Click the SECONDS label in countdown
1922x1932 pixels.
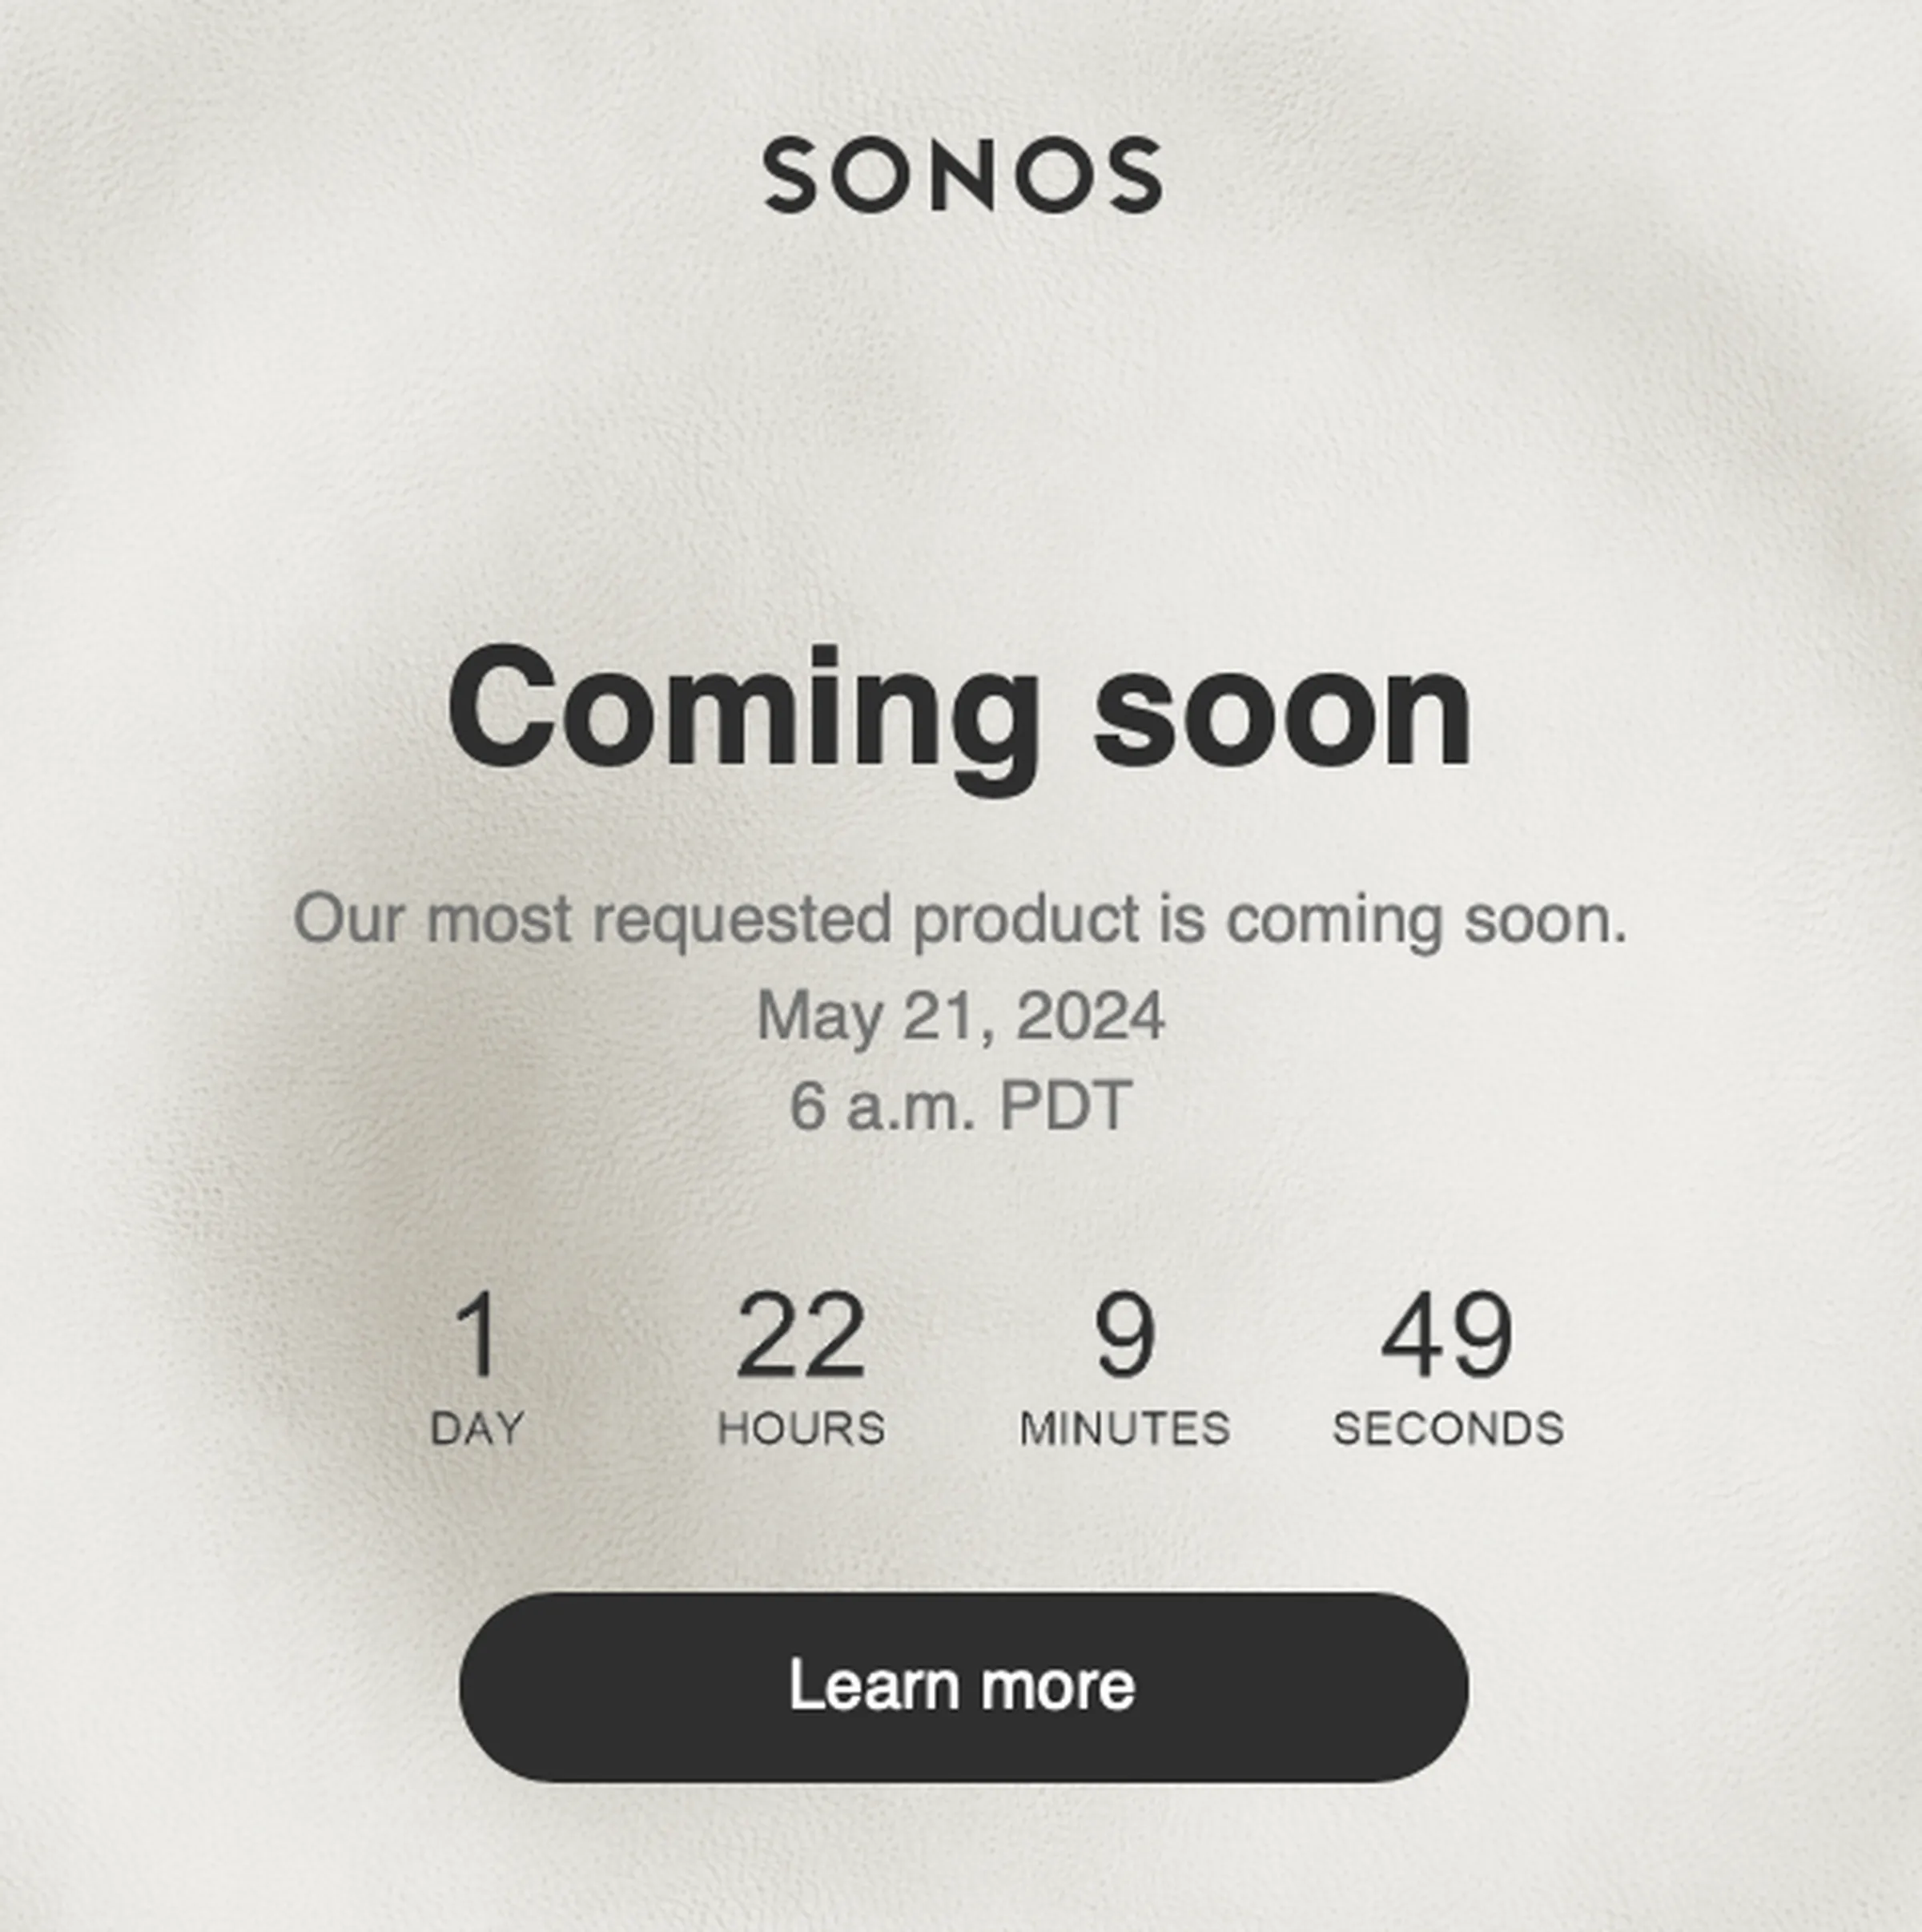[1448, 1429]
